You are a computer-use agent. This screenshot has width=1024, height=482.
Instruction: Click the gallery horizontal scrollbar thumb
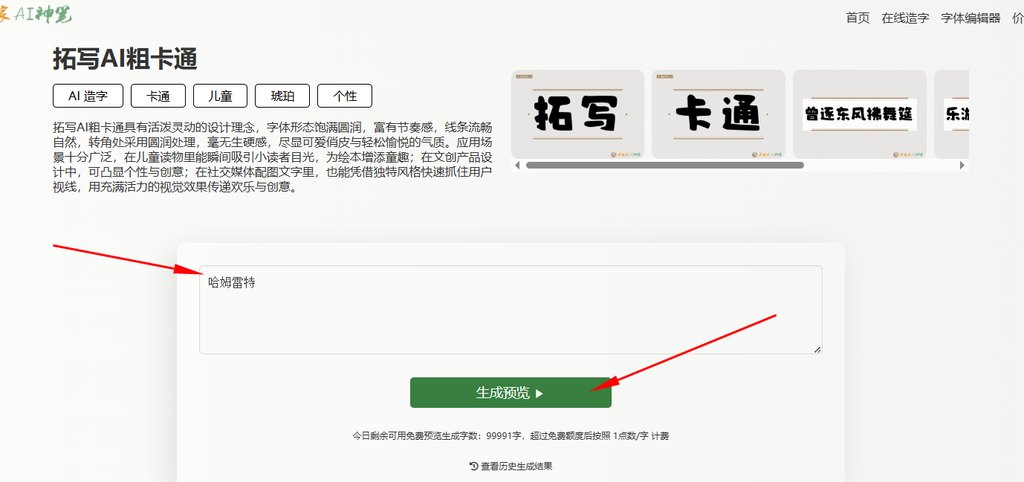click(x=665, y=165)
